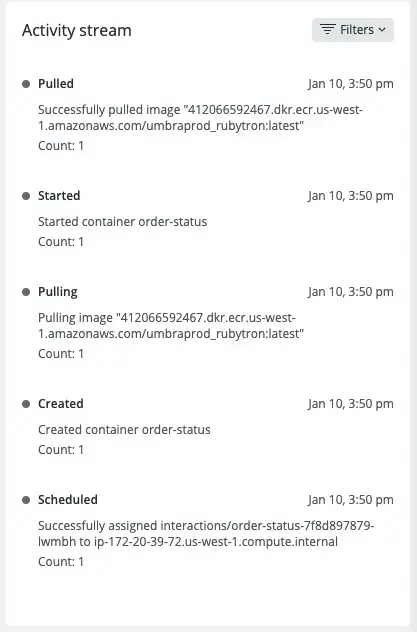Image resolution: width=417 pixels, height=632 pixels.
Task: Click the Activity stream heading
Action: click(77, 31)
